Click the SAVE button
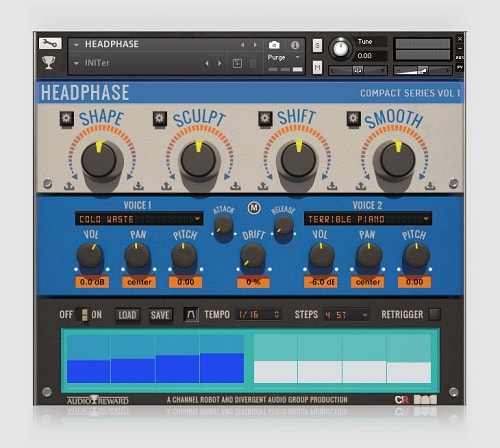The image size is (500, 448). tap(160, 315)
